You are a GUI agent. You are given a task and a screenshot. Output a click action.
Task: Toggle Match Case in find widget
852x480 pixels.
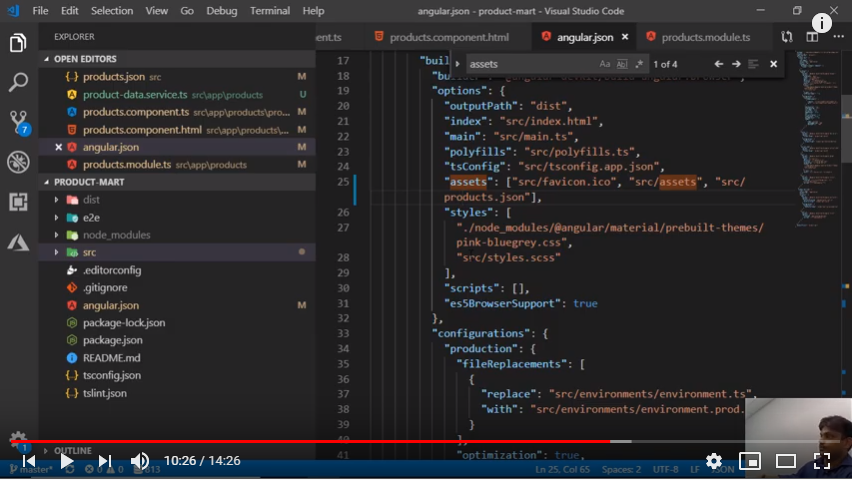(x=605, y=64)
